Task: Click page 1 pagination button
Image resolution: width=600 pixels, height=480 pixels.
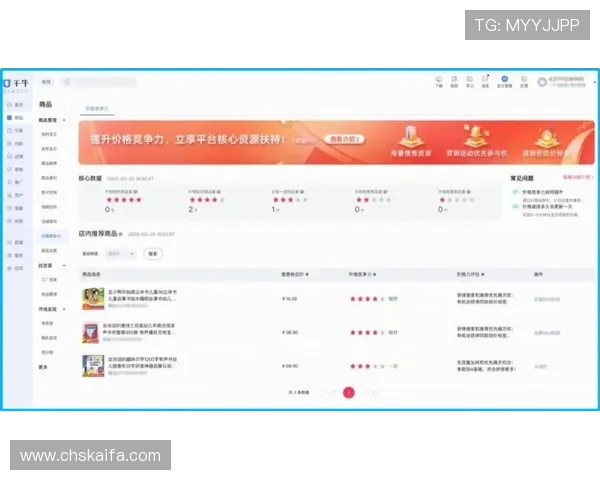Action: (349, 392)
